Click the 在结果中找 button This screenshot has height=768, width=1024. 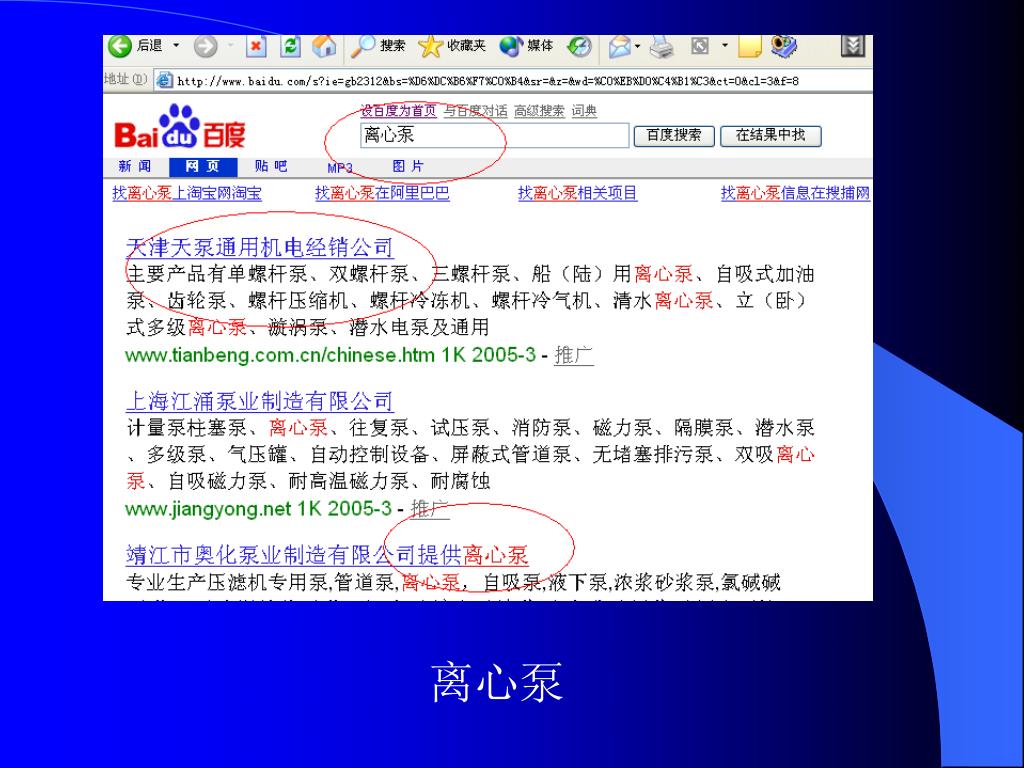pos(771,136)
